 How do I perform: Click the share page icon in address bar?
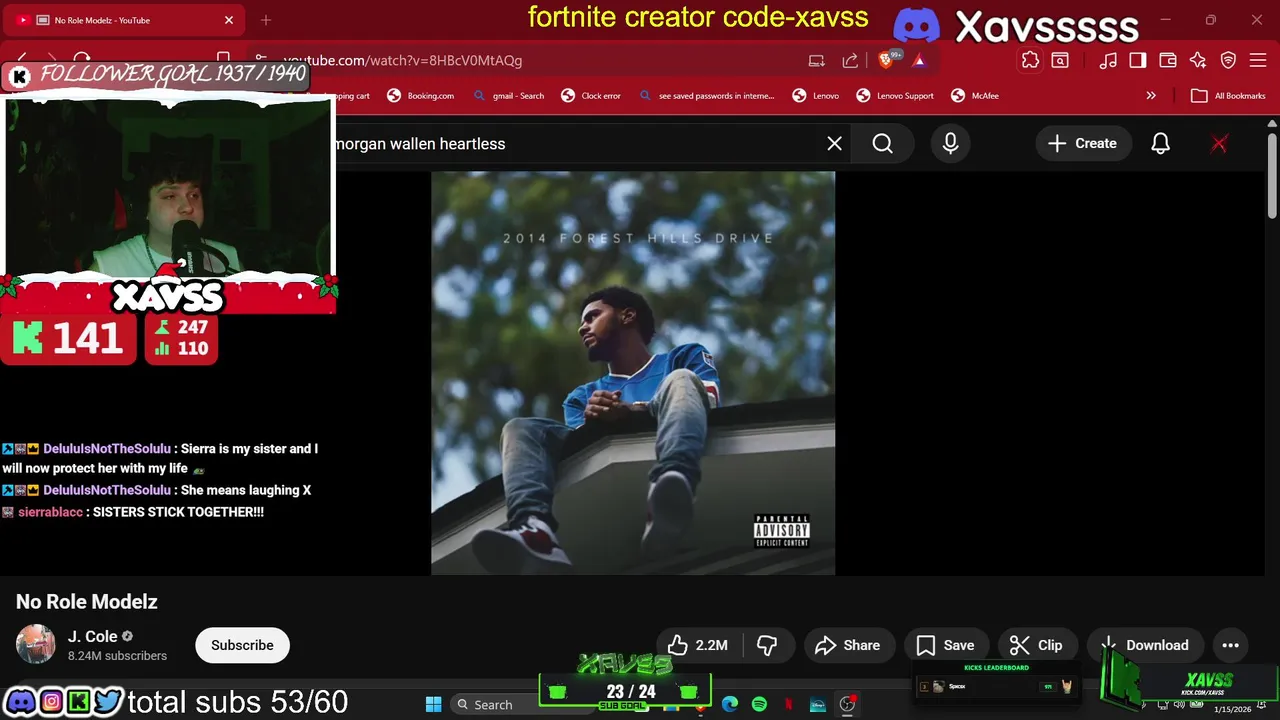tap(850, 60)
